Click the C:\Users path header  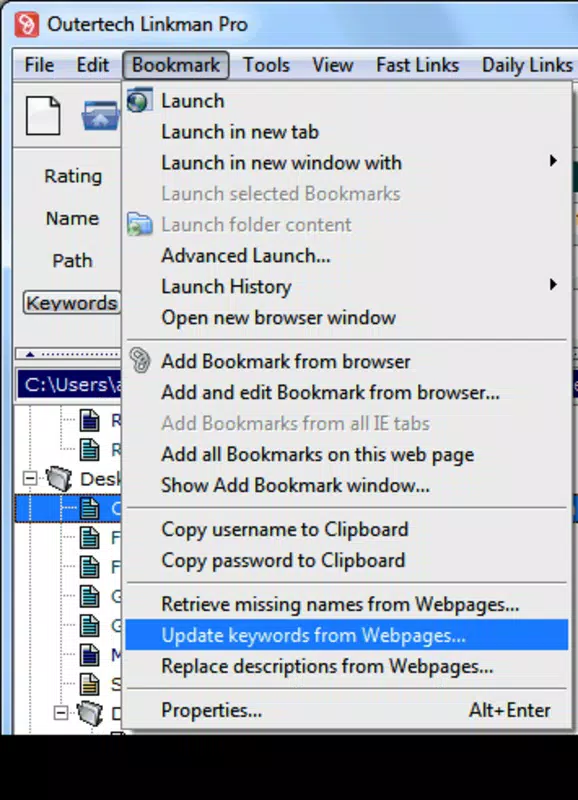69,384
